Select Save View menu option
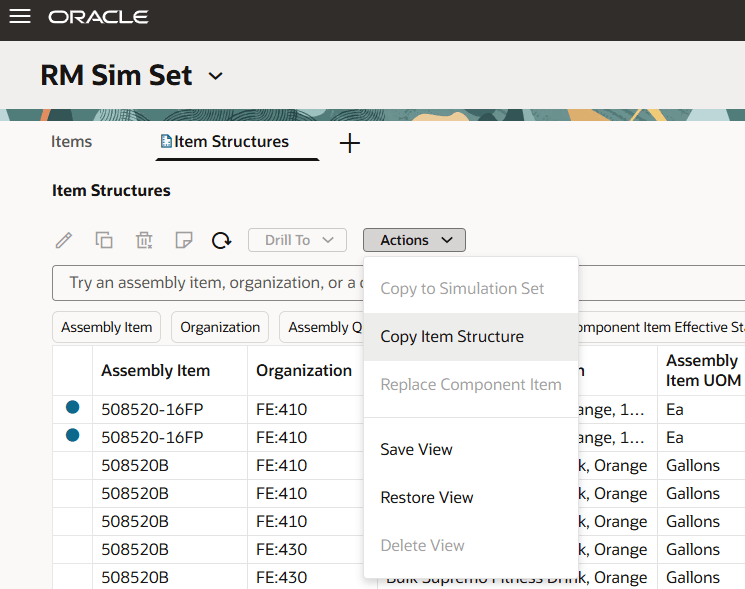The image size is (745, 589). [416, 450]
